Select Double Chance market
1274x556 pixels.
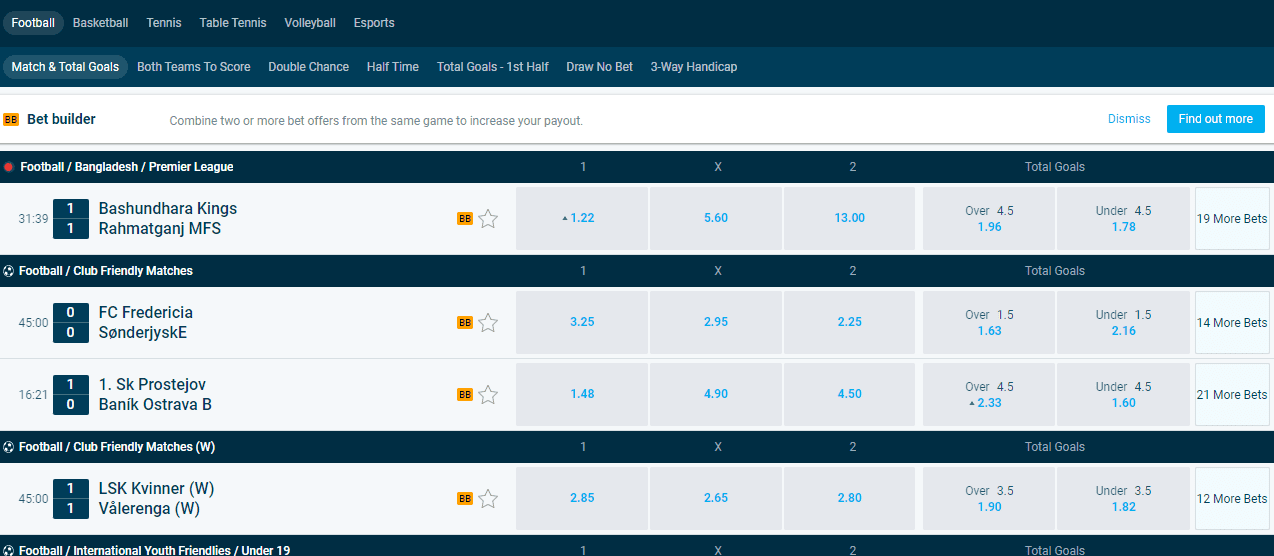click(308, 67)
